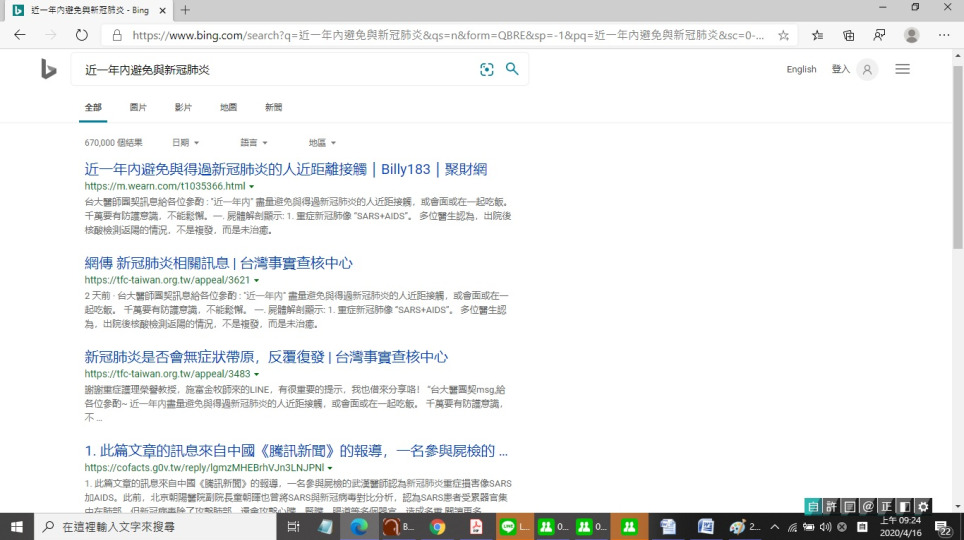Open the Billy183 聚財網 search result

coord(286,169)
